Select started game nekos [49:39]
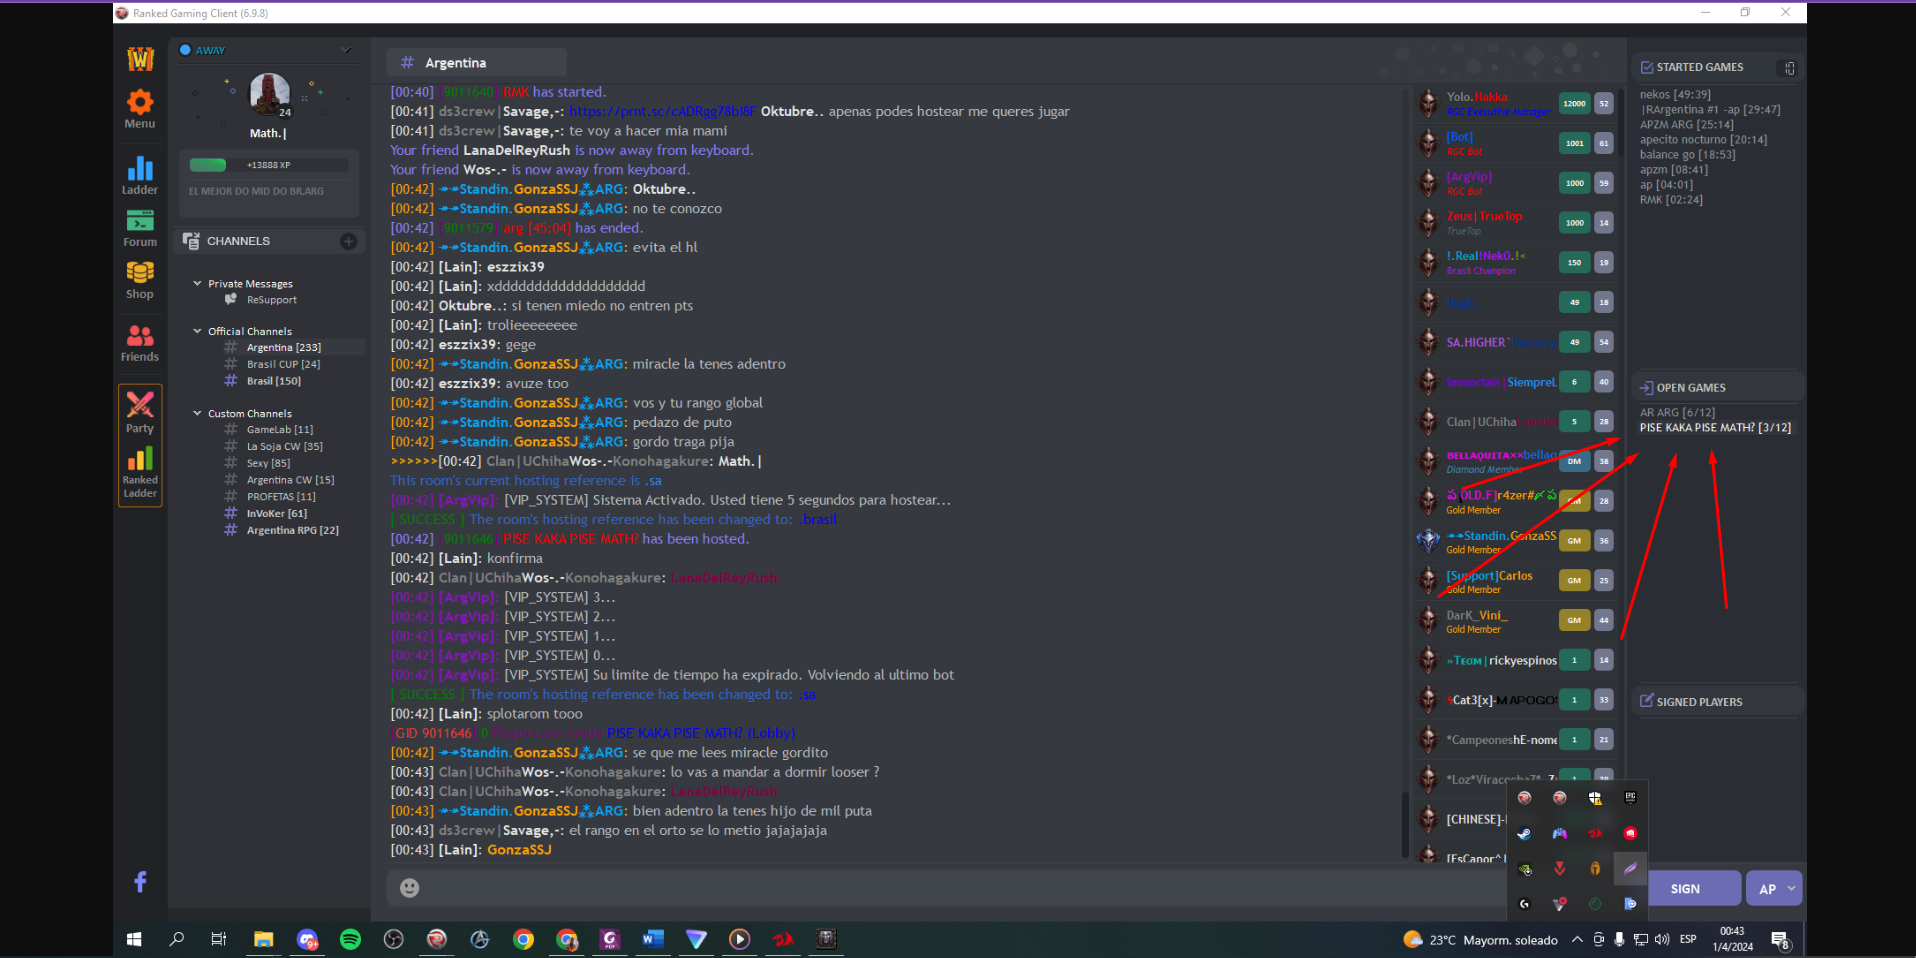Screen dimensions: 1916x958 click(1675, 95)
